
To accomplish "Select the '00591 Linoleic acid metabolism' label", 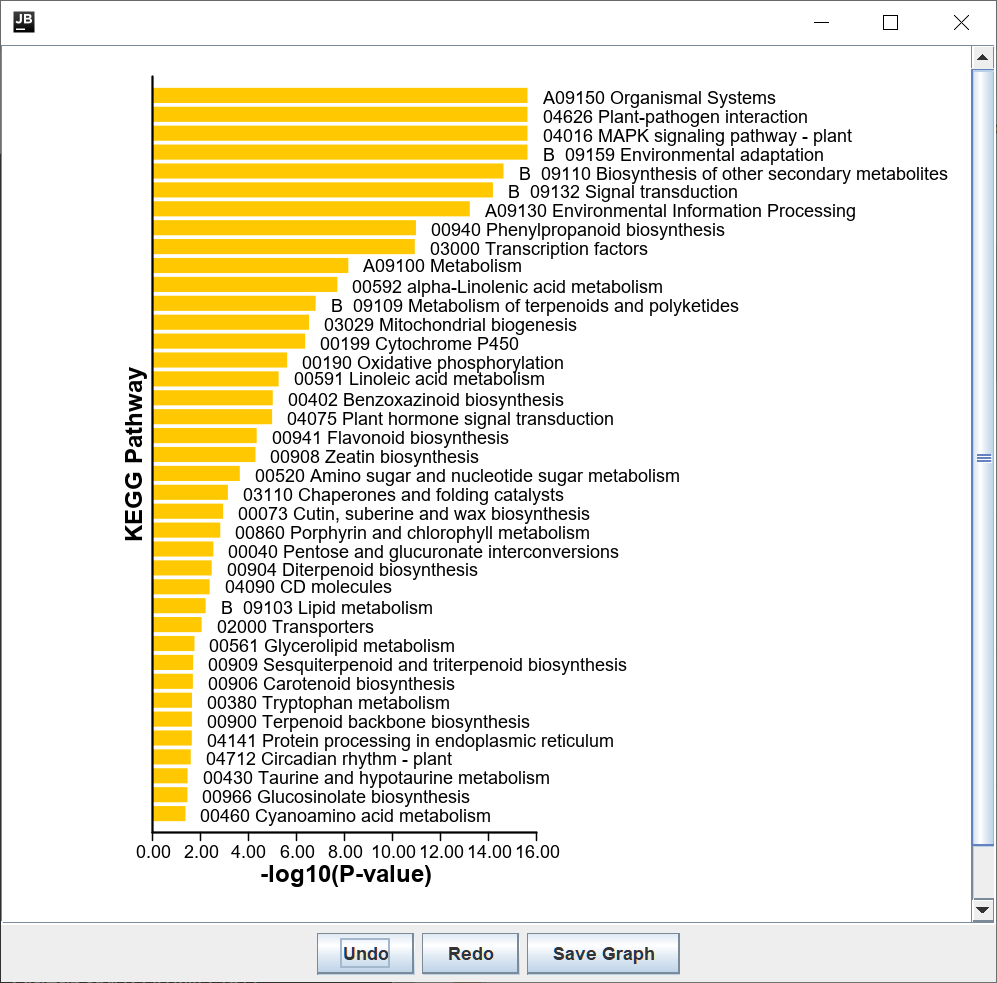I will click(419, 379).
